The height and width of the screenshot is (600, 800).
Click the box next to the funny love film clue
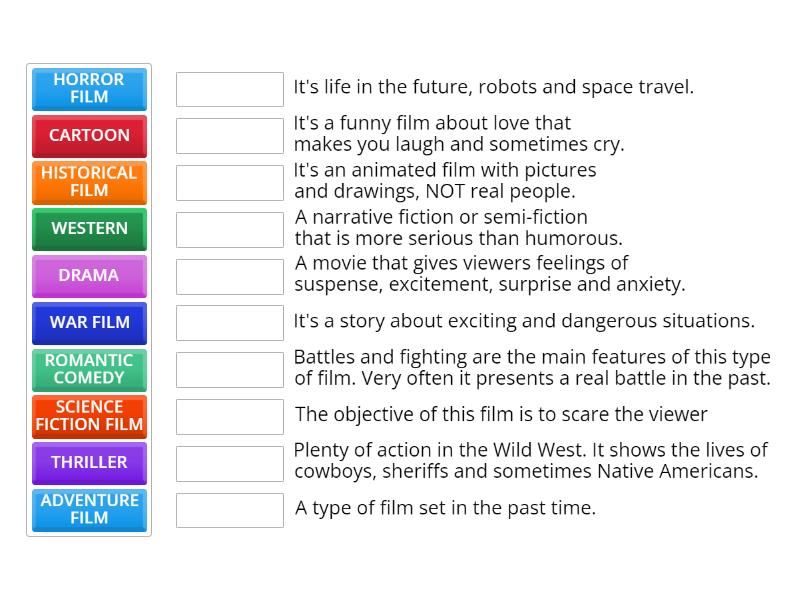click(229, 135)
